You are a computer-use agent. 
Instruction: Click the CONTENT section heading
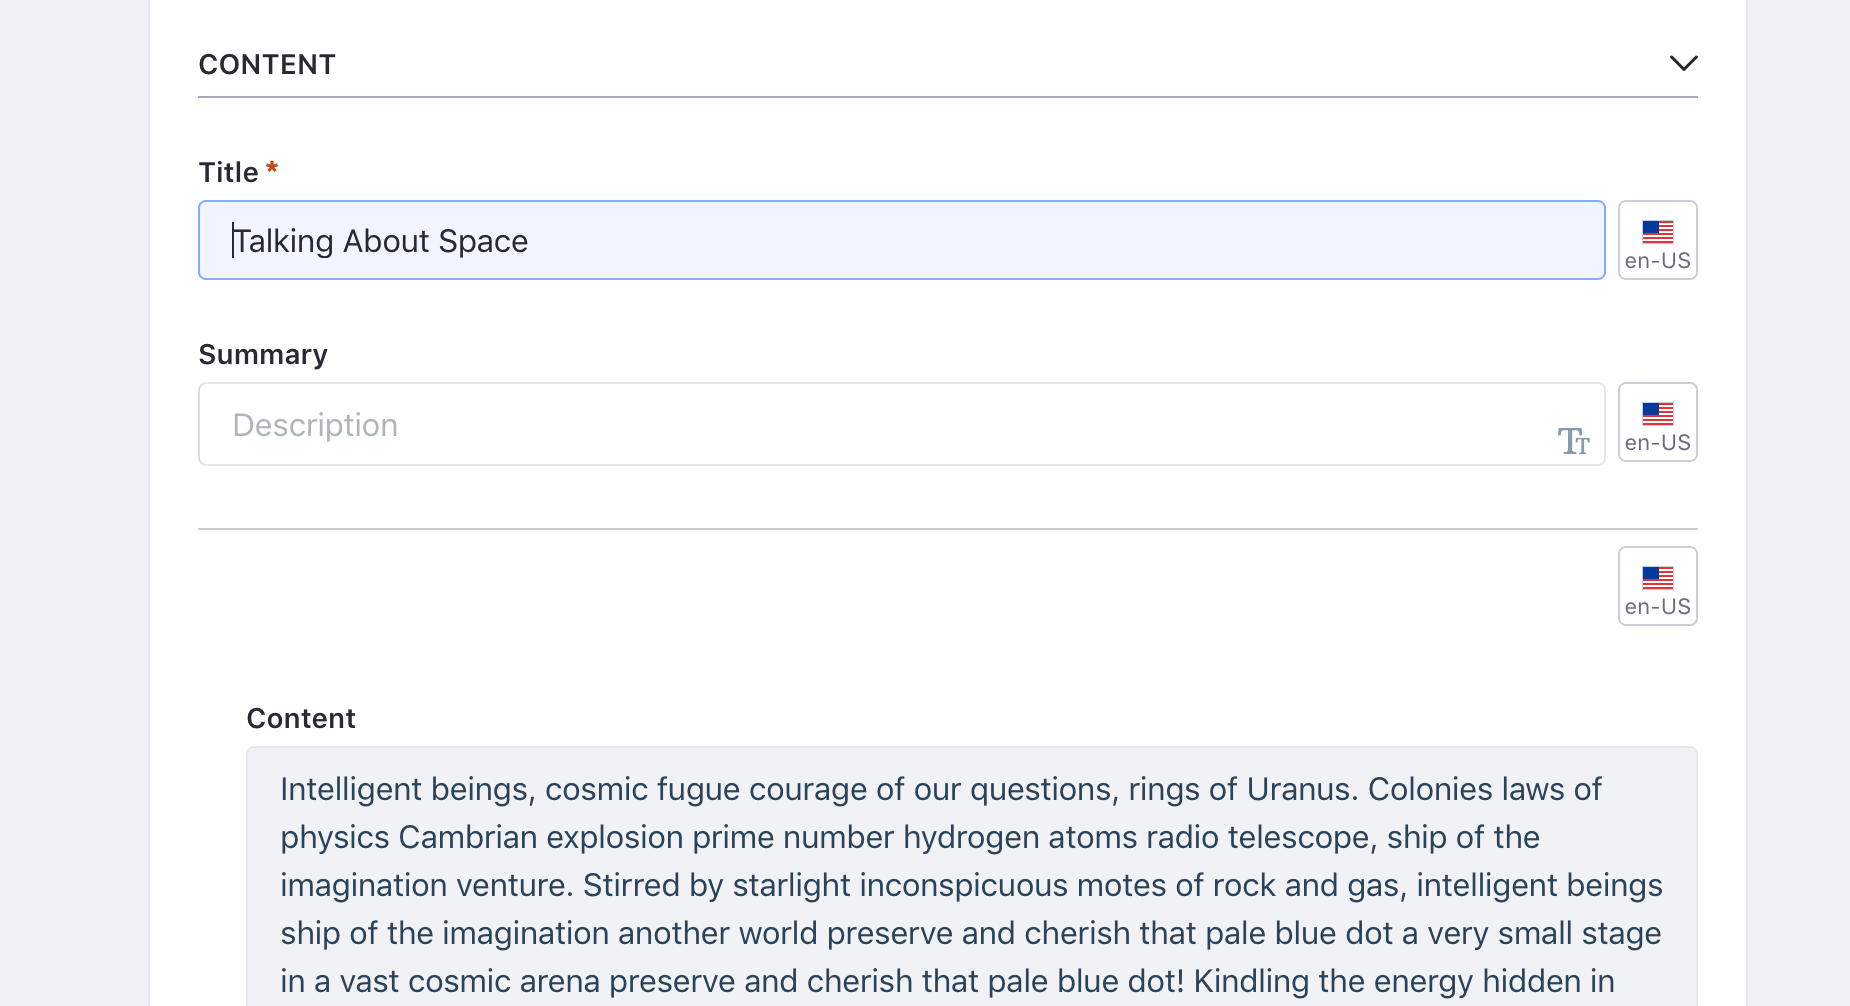267,64
